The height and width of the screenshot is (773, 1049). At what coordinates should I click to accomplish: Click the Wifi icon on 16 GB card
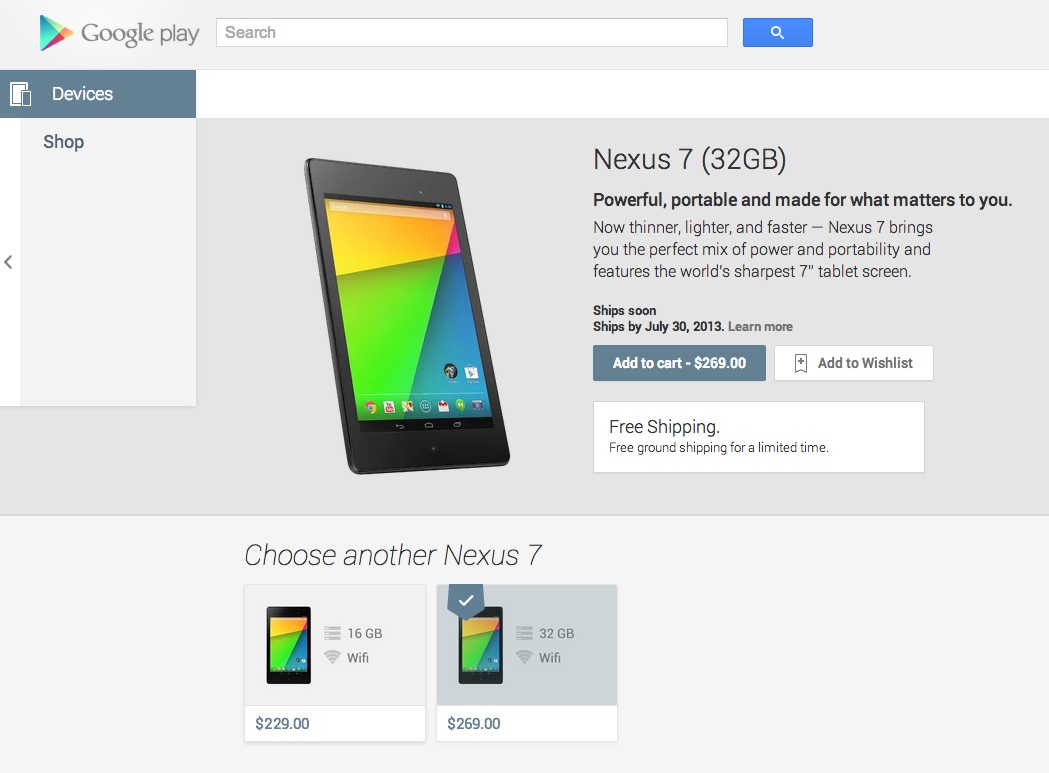pos(332,657)
